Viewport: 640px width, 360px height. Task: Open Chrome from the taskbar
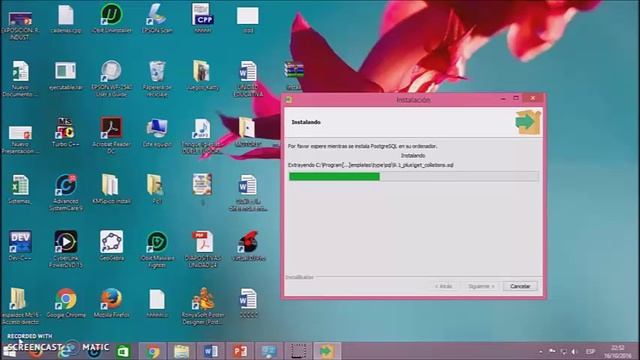tap(153, 351)
